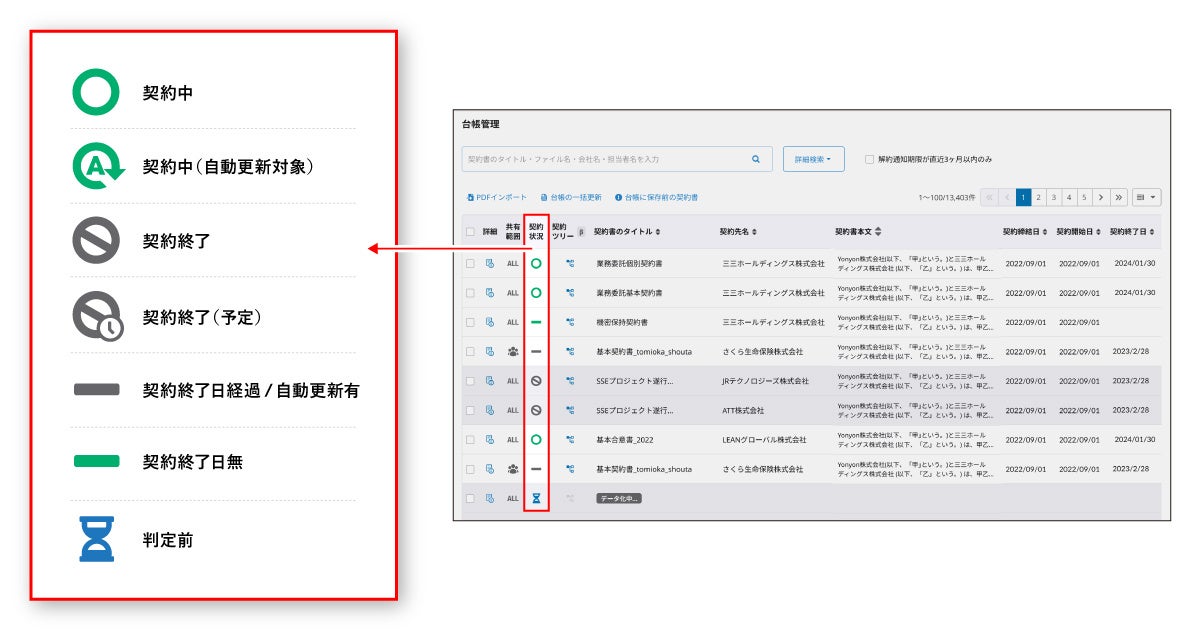
Task: Click the データ化中 badge
Action: click(619, 497)
